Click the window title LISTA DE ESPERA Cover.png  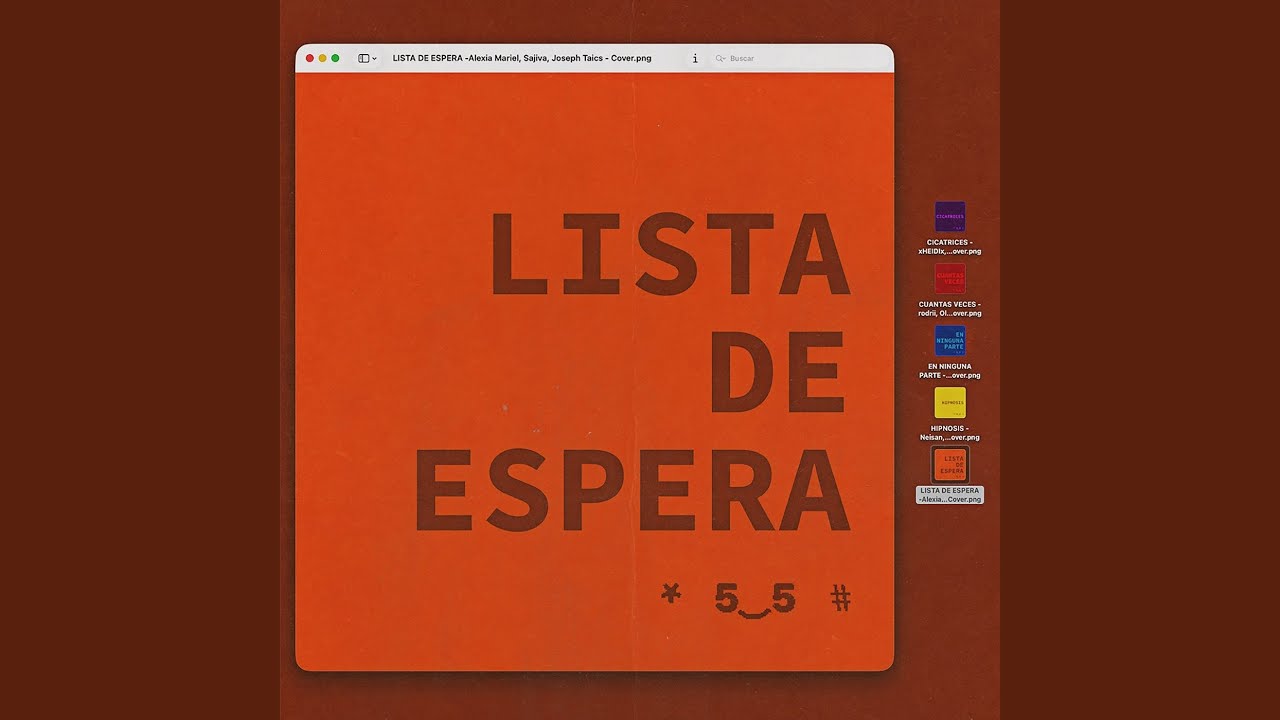pyautogui.click(x=522, y=58)
